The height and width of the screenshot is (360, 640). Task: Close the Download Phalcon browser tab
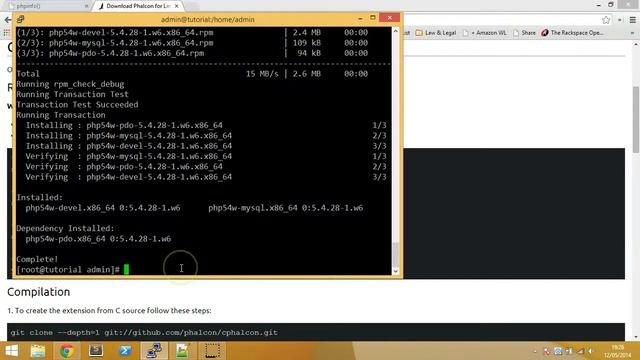(x=176, y=6)
